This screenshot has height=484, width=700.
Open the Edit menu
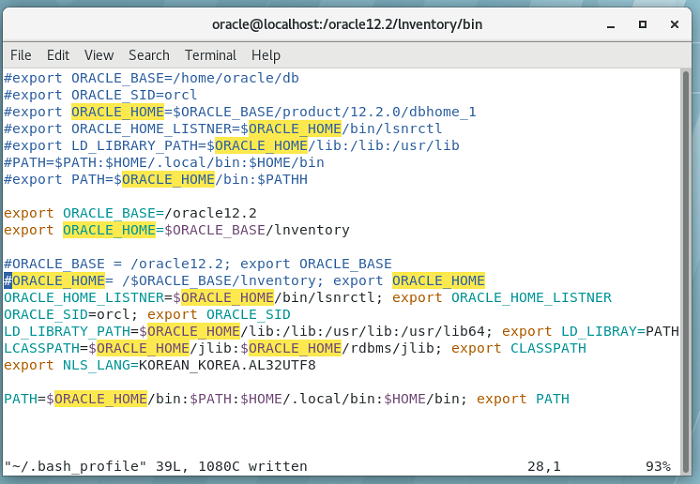click(x=58, y=55)
